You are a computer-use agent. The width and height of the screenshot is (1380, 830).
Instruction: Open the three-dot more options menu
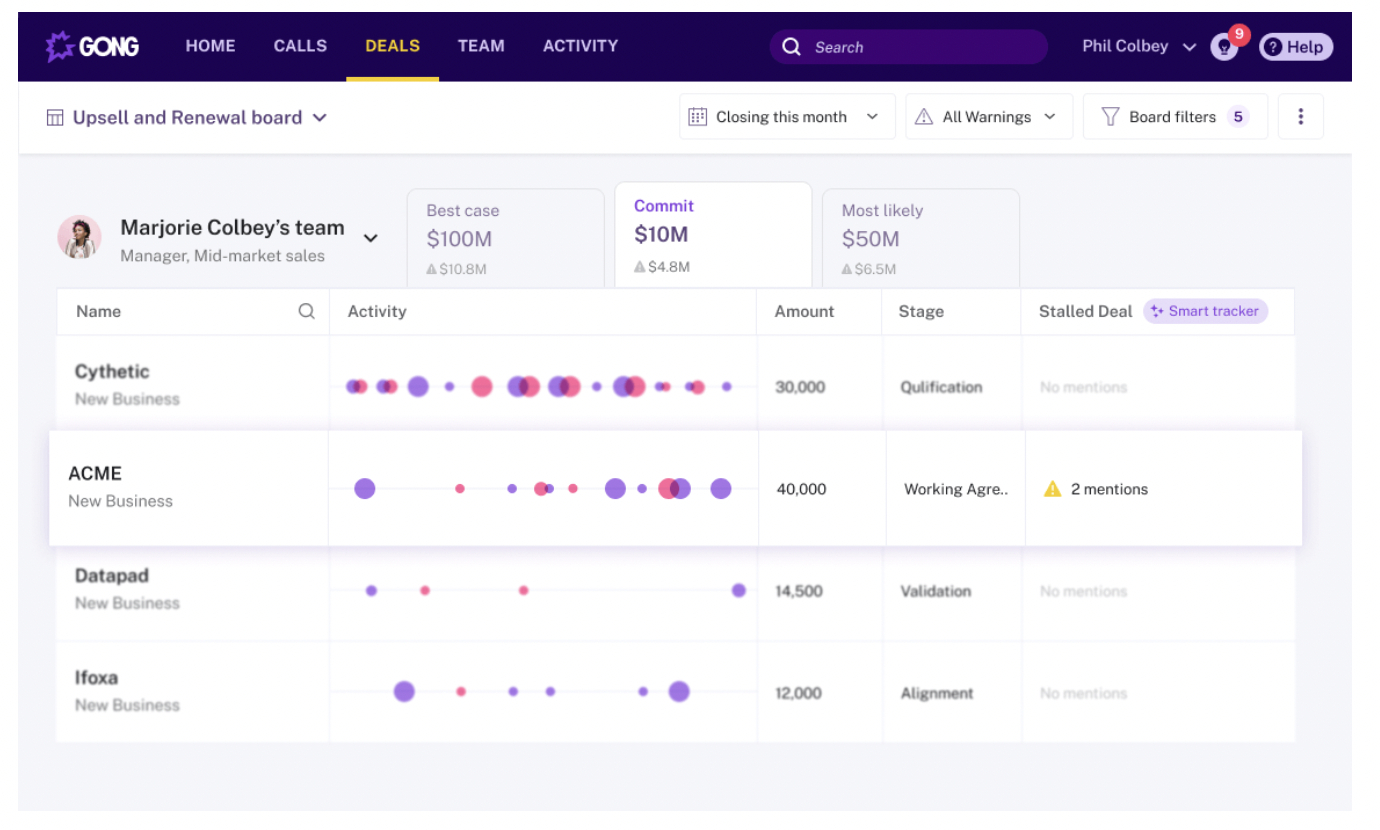tap(1300, 117)
